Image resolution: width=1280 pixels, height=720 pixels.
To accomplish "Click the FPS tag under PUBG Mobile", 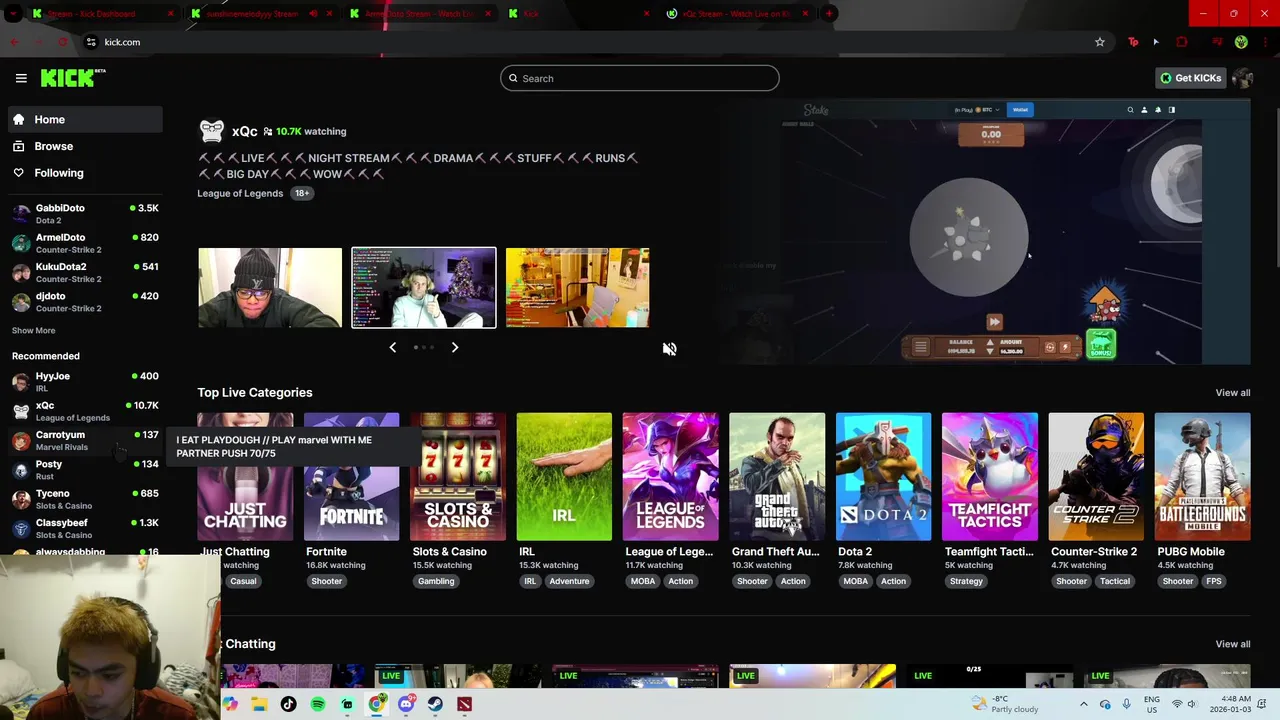I will 1213,581.
